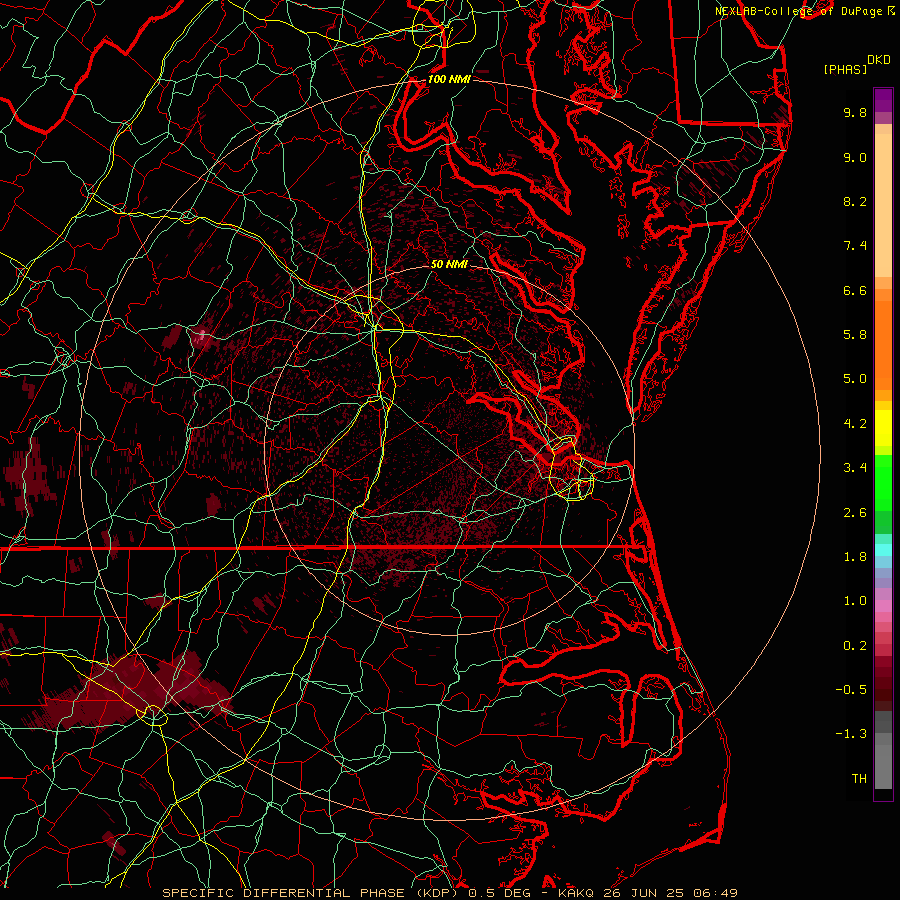Click the 50 NMI range ring label
The image size is (900, 900).
pyautogui.click(x=449, y=264)
